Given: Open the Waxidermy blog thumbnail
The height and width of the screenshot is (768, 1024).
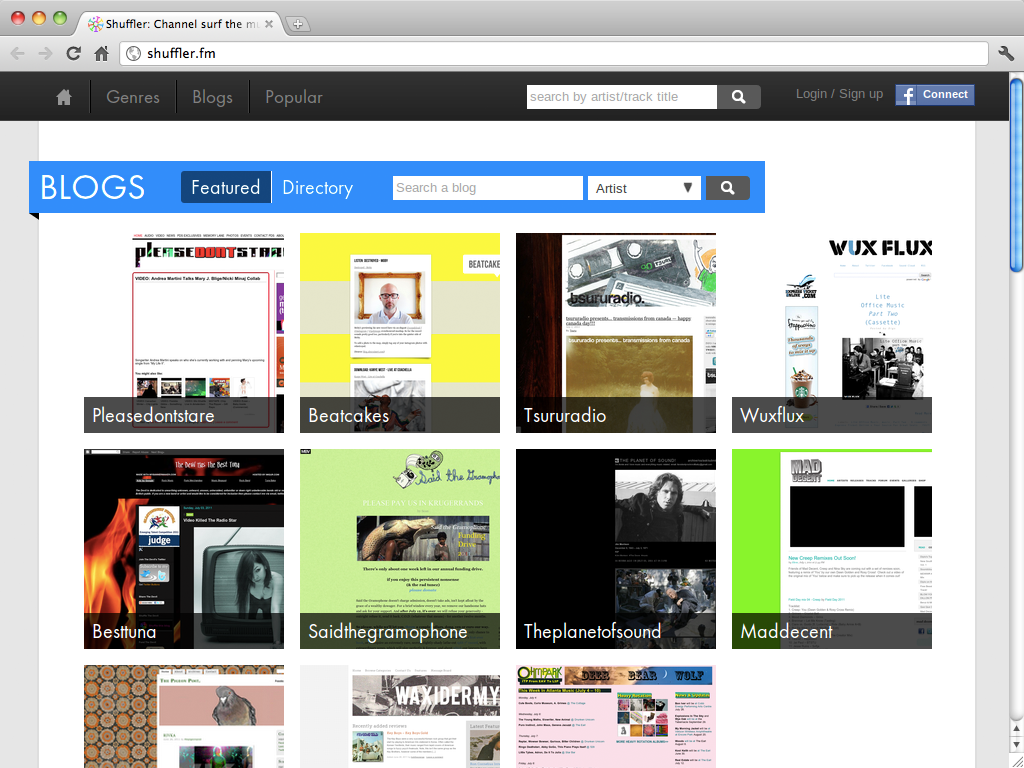Looking at the screenshot, I should 400,716.
